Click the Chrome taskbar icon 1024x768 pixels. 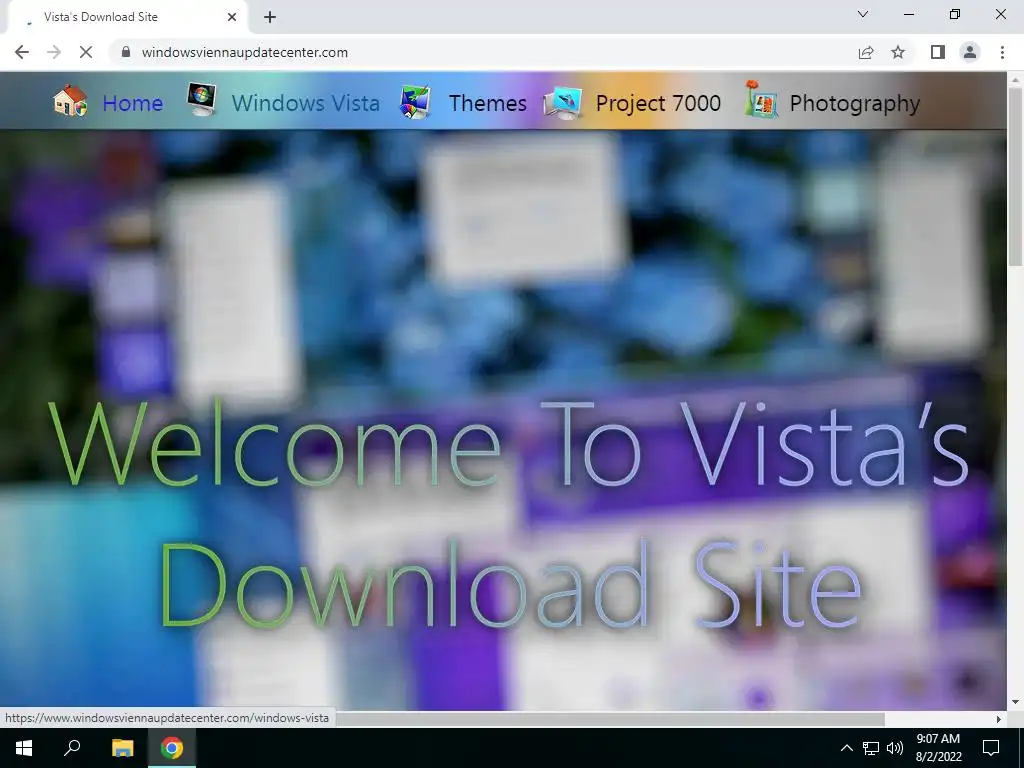coord(172,748)
